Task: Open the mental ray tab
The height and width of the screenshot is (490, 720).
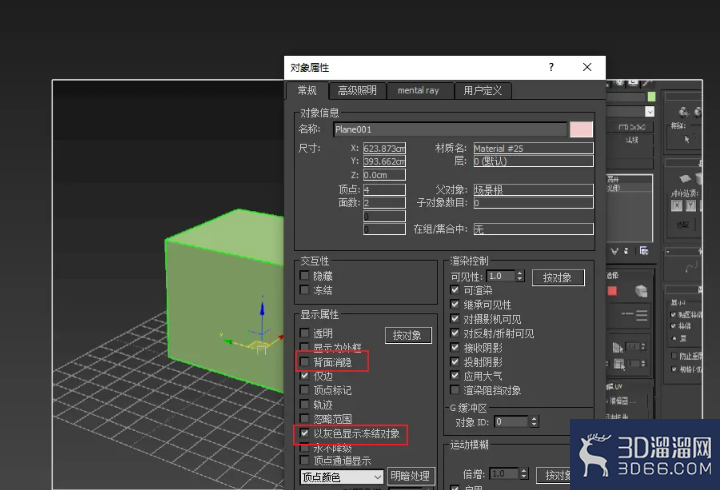Action: (x=418, y=90)
